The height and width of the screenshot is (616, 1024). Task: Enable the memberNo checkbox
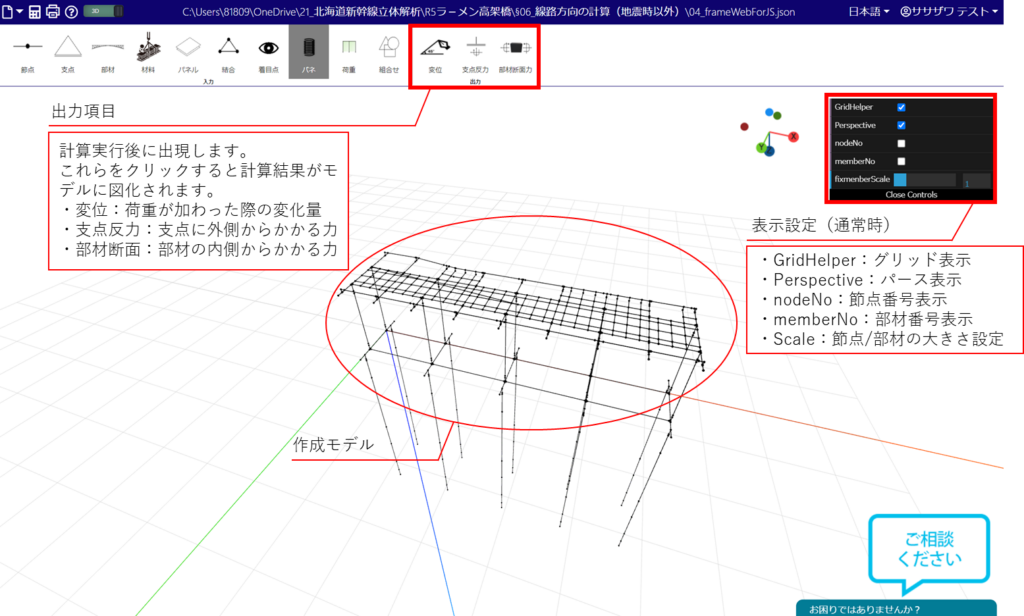coord(901,161)
